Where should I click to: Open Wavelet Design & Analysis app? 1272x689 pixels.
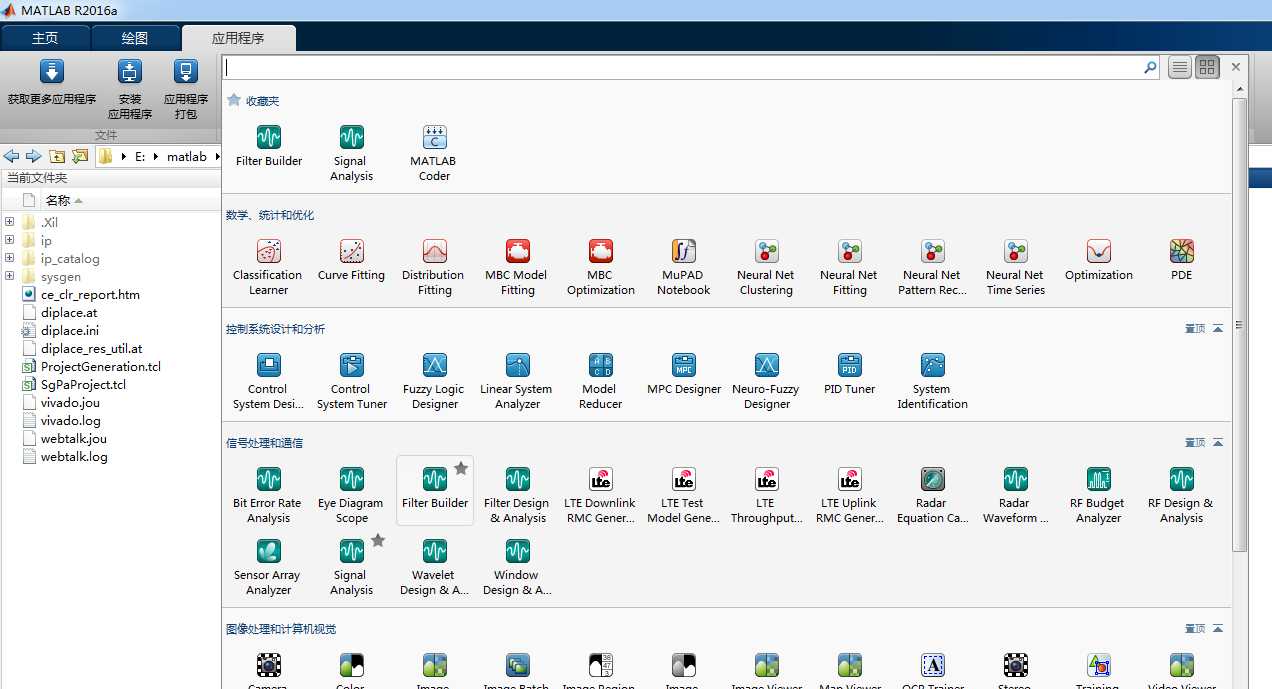click(x=434, y=567)
